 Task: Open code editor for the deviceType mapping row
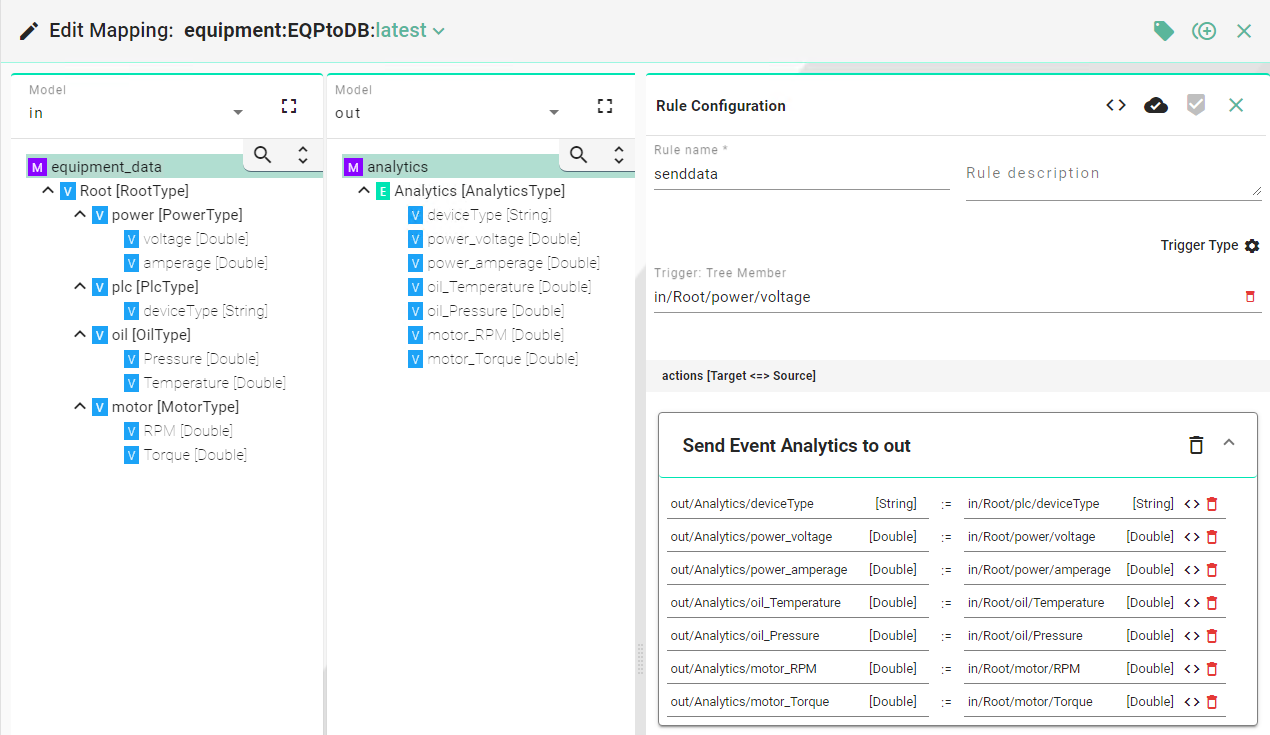pos(1193,503)
